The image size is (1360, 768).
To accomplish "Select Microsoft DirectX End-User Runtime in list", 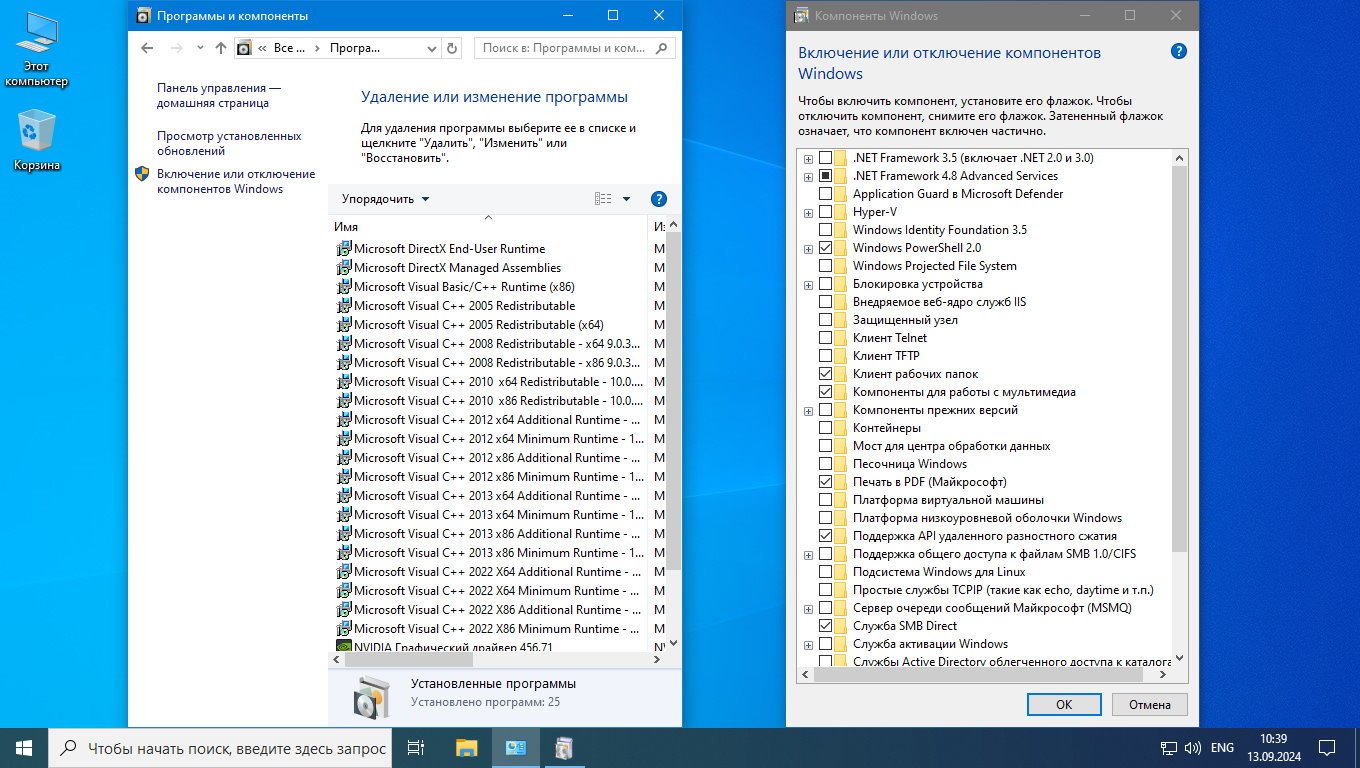I will click(x=449, y=249).
